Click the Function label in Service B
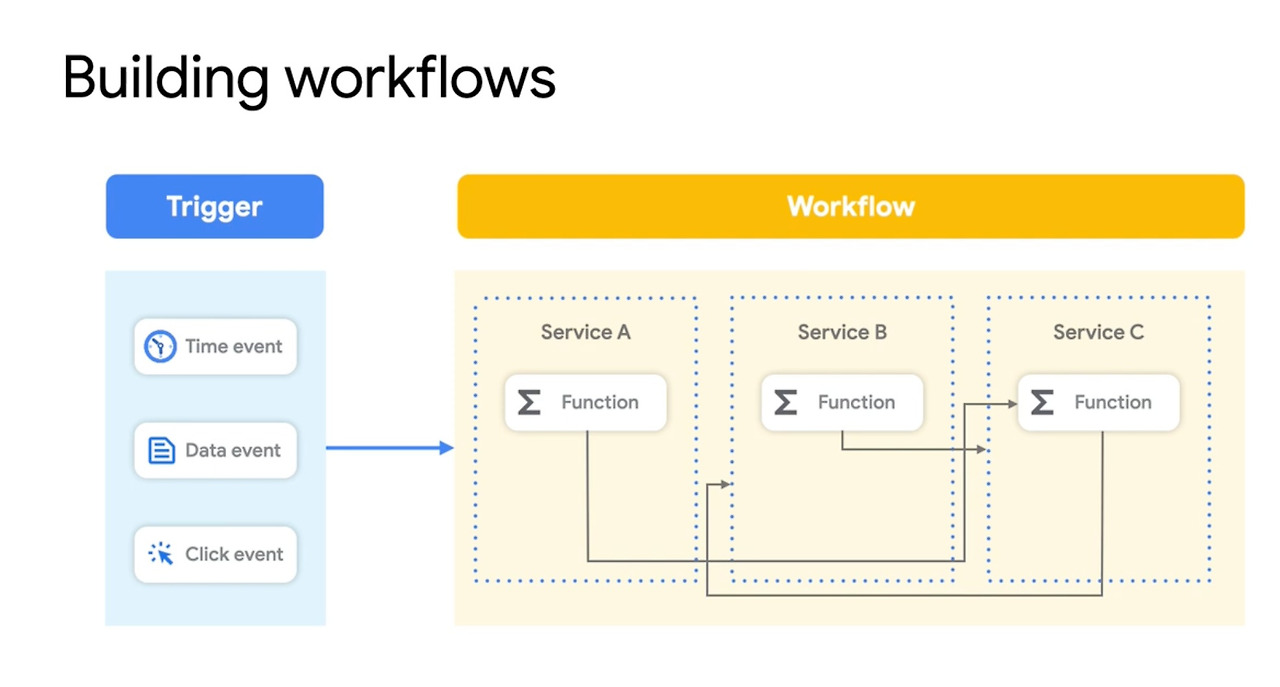 [x=856, y=403]
